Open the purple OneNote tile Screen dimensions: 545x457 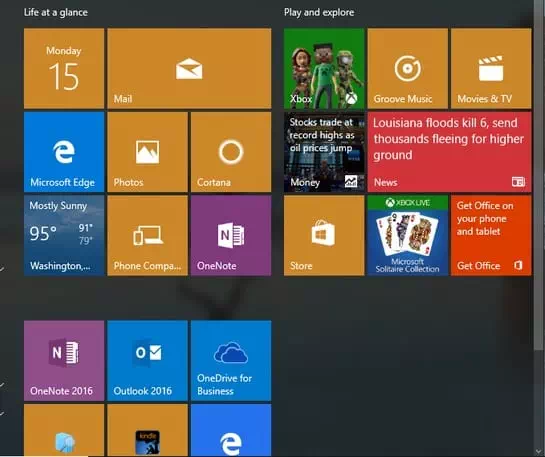tap(231, 236)
